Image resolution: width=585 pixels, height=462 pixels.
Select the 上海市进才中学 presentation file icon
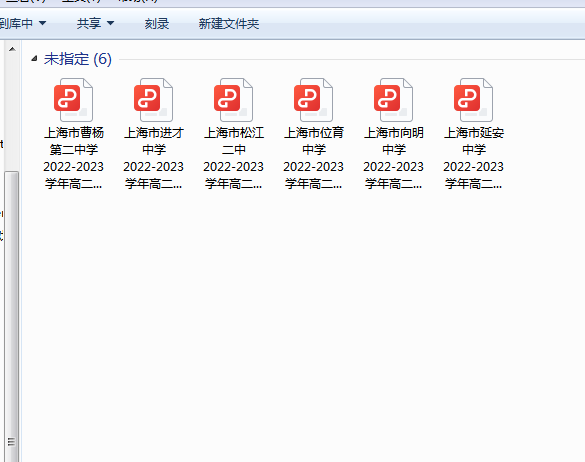coord(153,100)
